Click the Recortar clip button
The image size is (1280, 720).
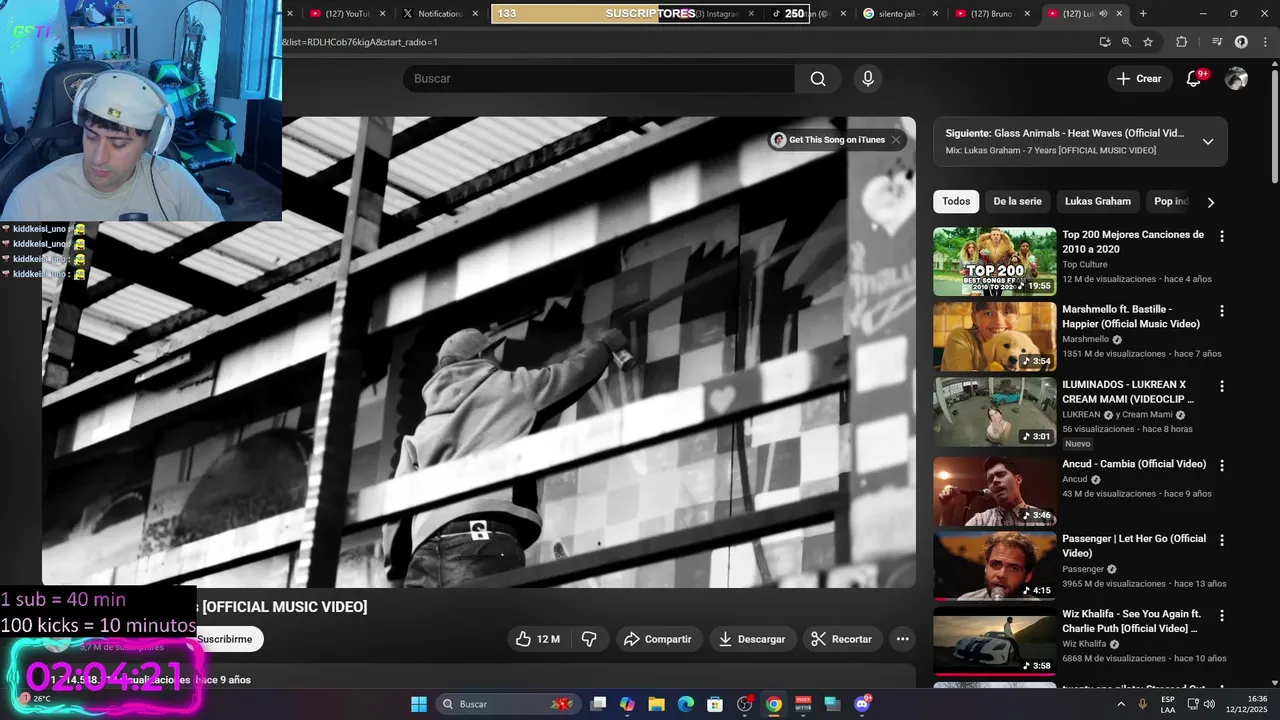[x=842, y=639]
